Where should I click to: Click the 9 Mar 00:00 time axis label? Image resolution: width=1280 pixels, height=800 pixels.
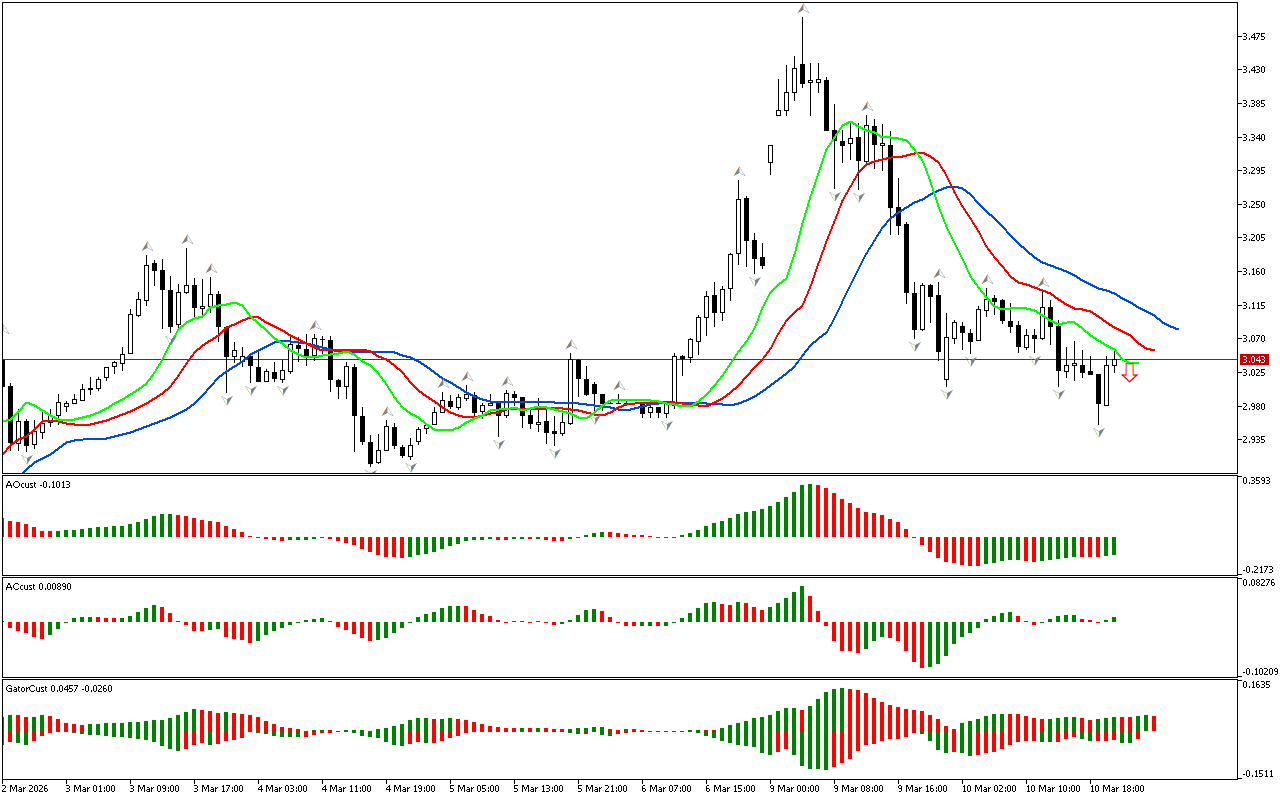(x=795, y=789)
